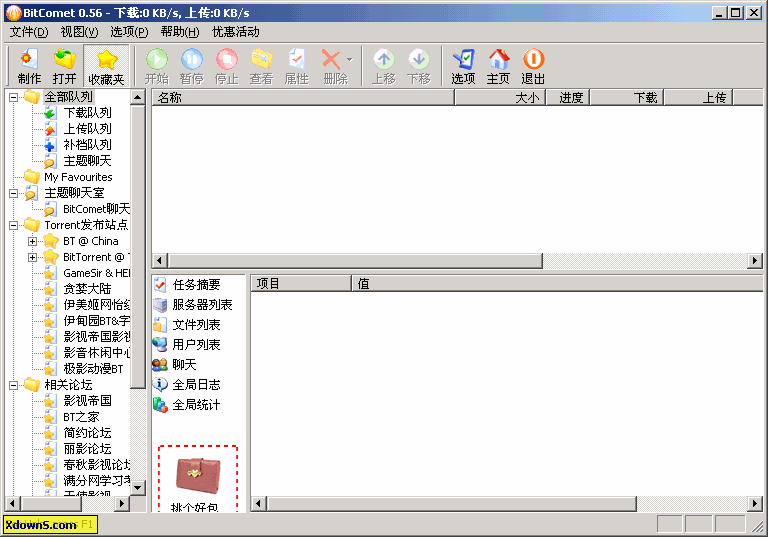Viewport: 768px width, 537px height.
Task: Open the 选项 options toolbar icon
Action: click(463, 66)
